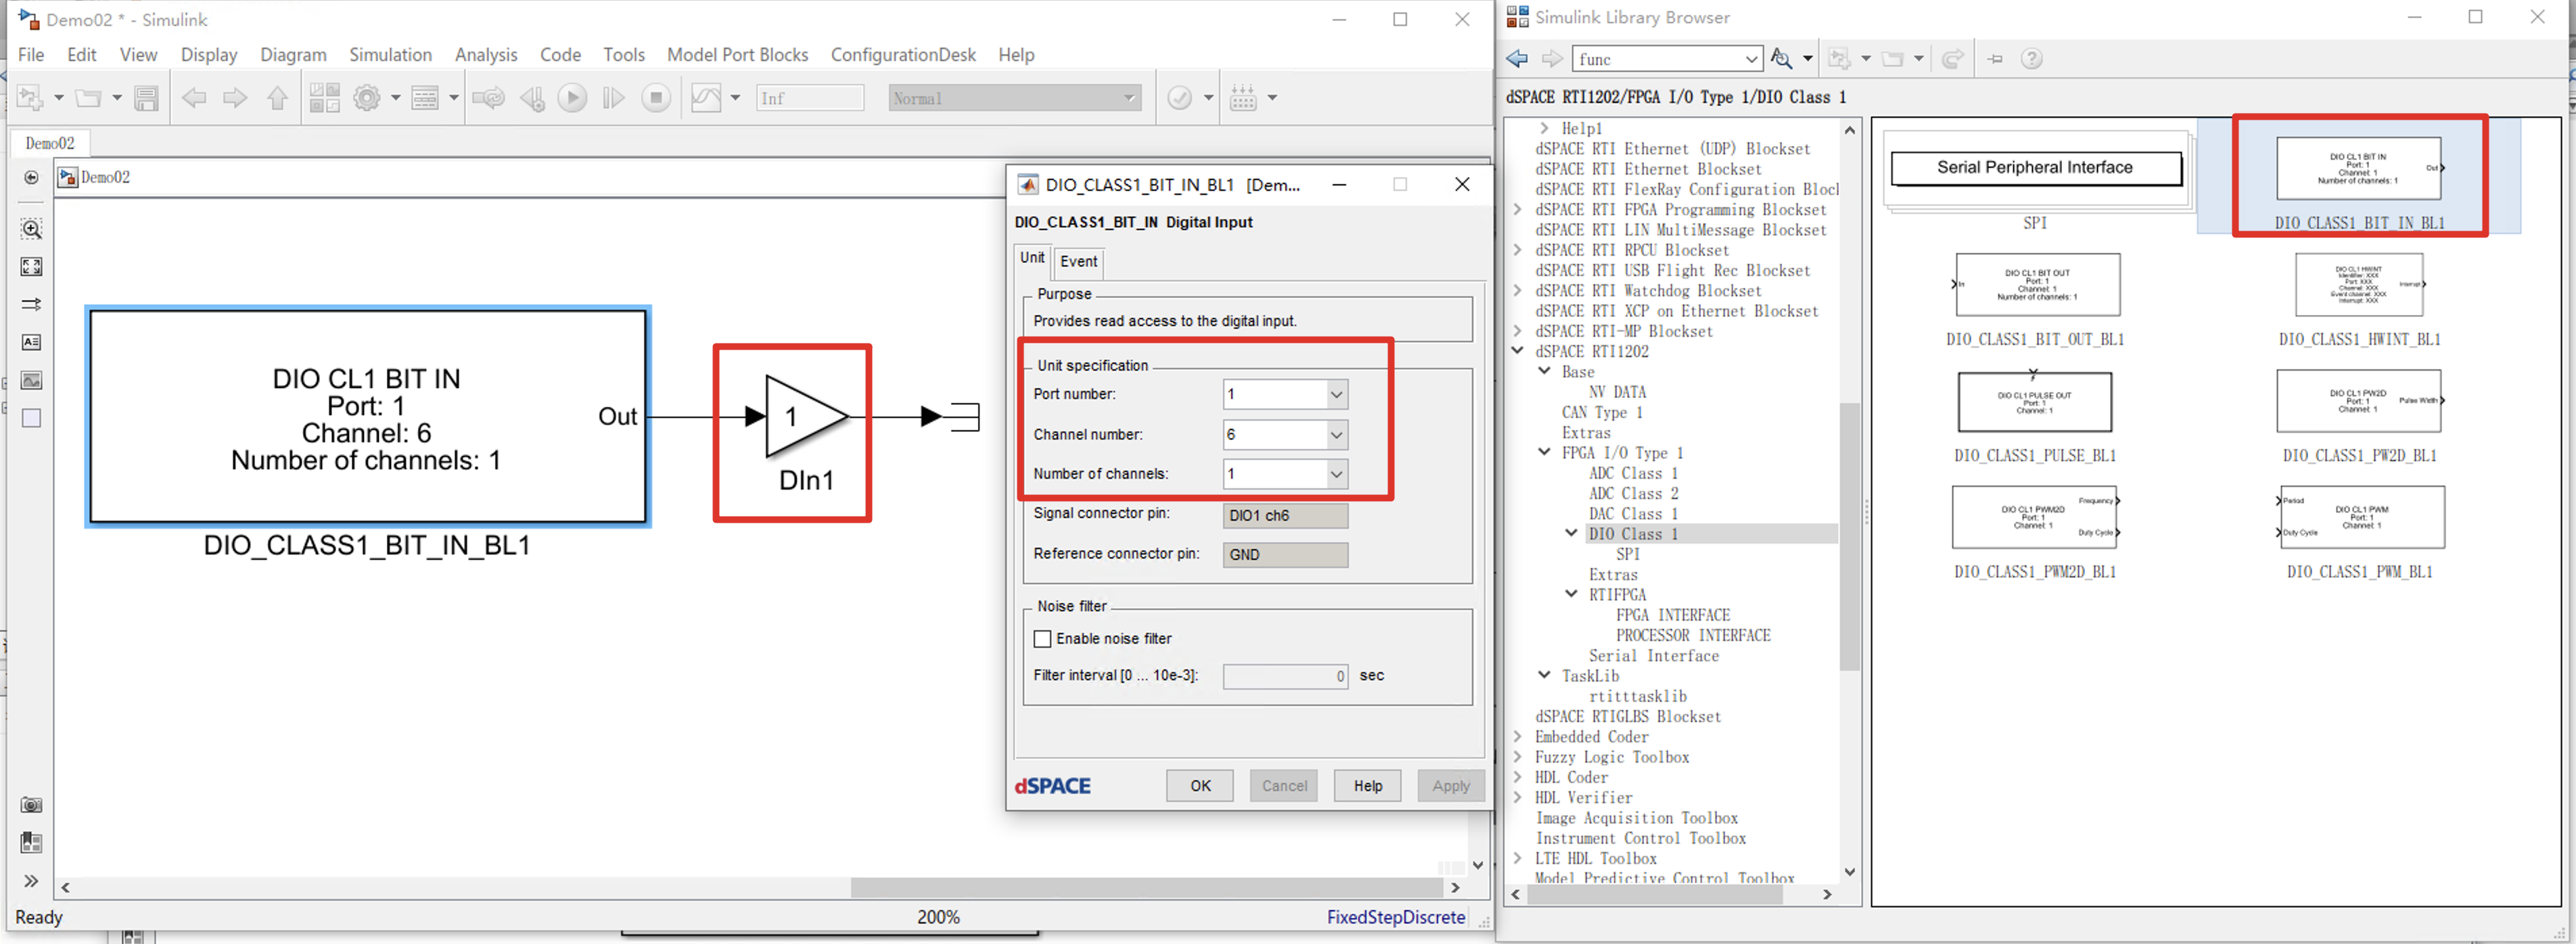Screen dimensions: 2576x944
Task: Click the Open folder icon in Simulink toolbar
Action: (x=89, y=98)
